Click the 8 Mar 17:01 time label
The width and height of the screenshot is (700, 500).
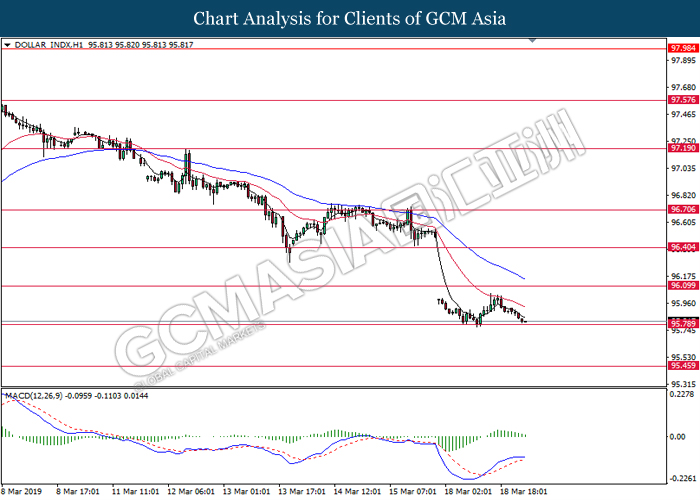78,492
